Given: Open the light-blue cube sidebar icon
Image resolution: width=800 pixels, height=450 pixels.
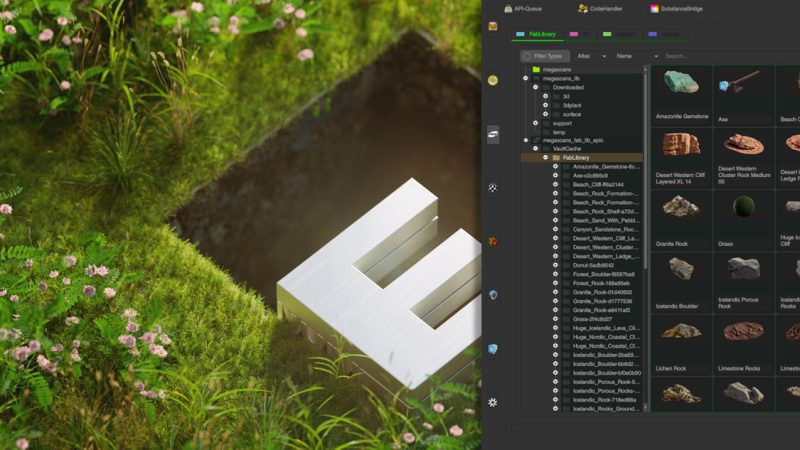Looking at the screenshot, I should [x=493, y=349].
